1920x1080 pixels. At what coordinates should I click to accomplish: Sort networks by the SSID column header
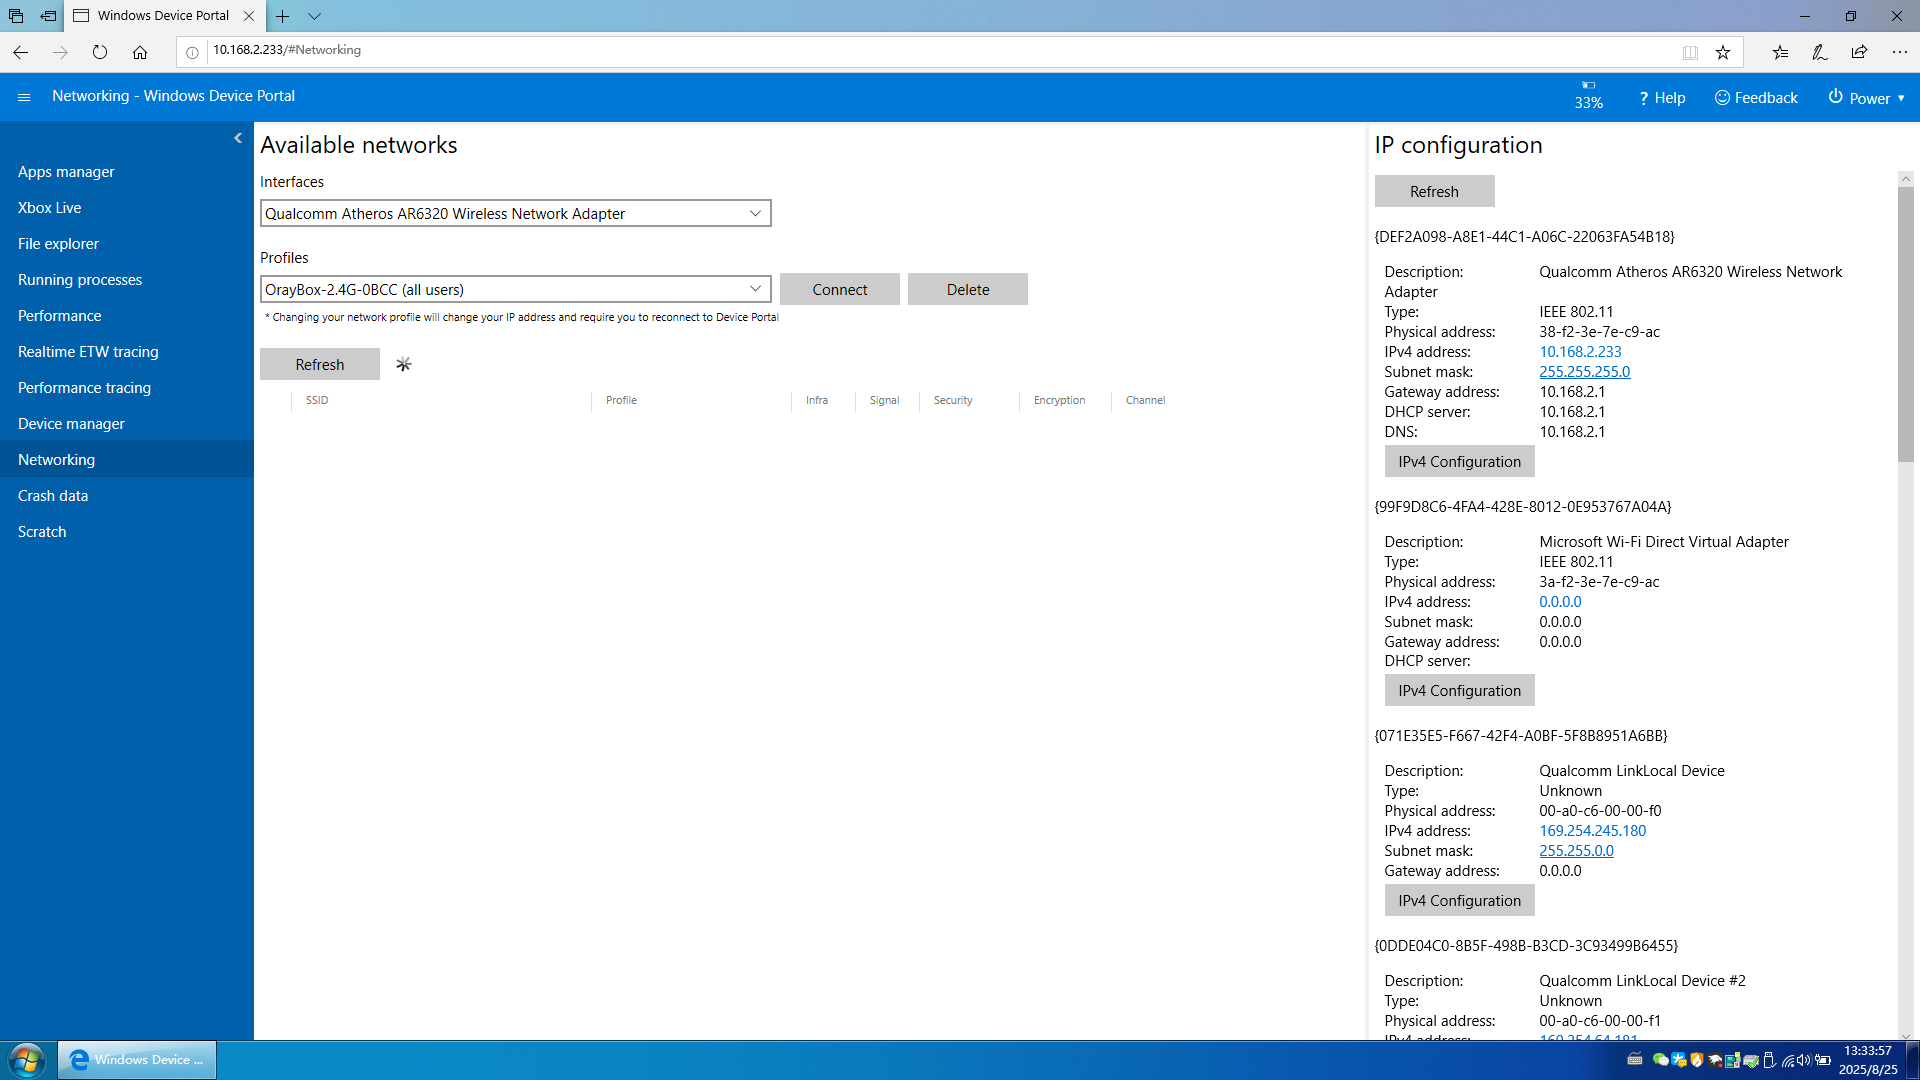pos(317,400)
